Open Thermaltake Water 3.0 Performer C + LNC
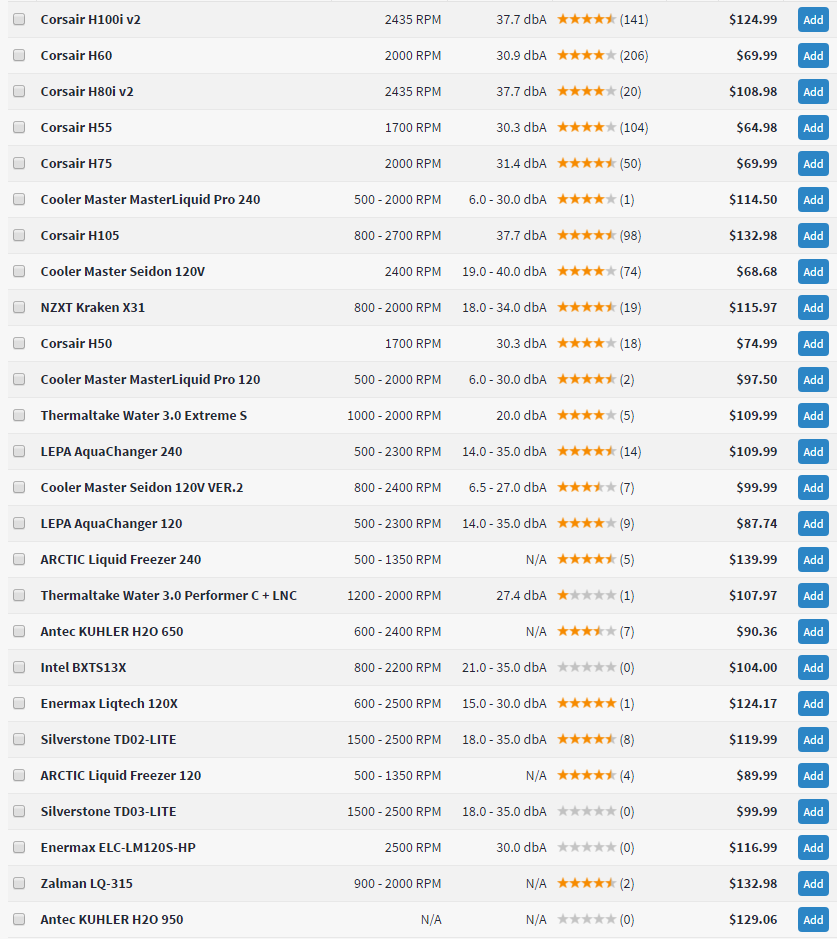 pos(169,595)
